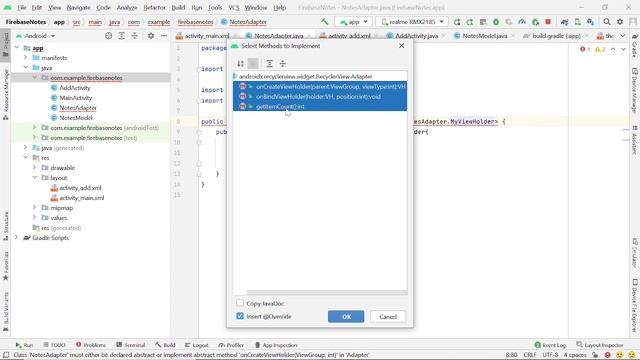This screenshot has height=360, width=640.
Task: Expand the drawable folder
Action: (35, 168)
